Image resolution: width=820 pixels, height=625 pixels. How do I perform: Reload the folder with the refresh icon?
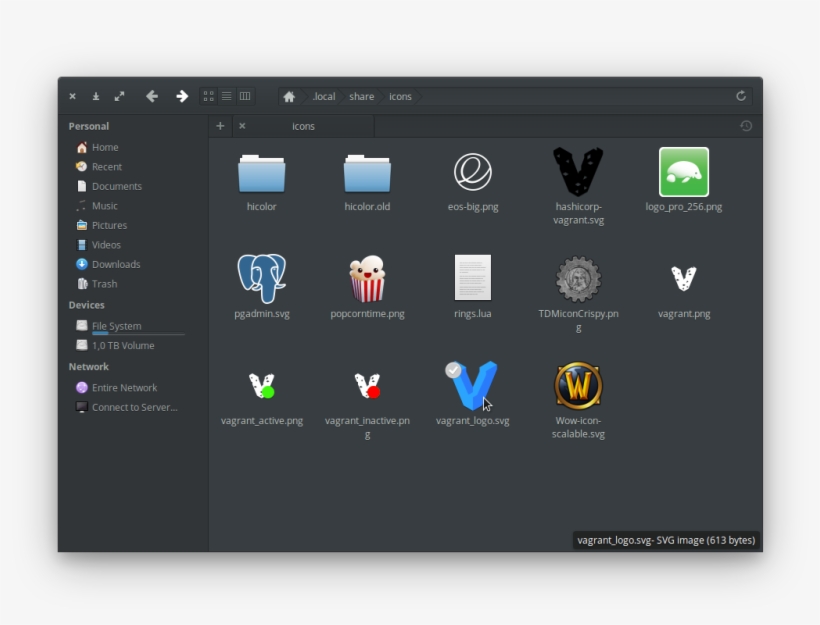coord(741,96)
